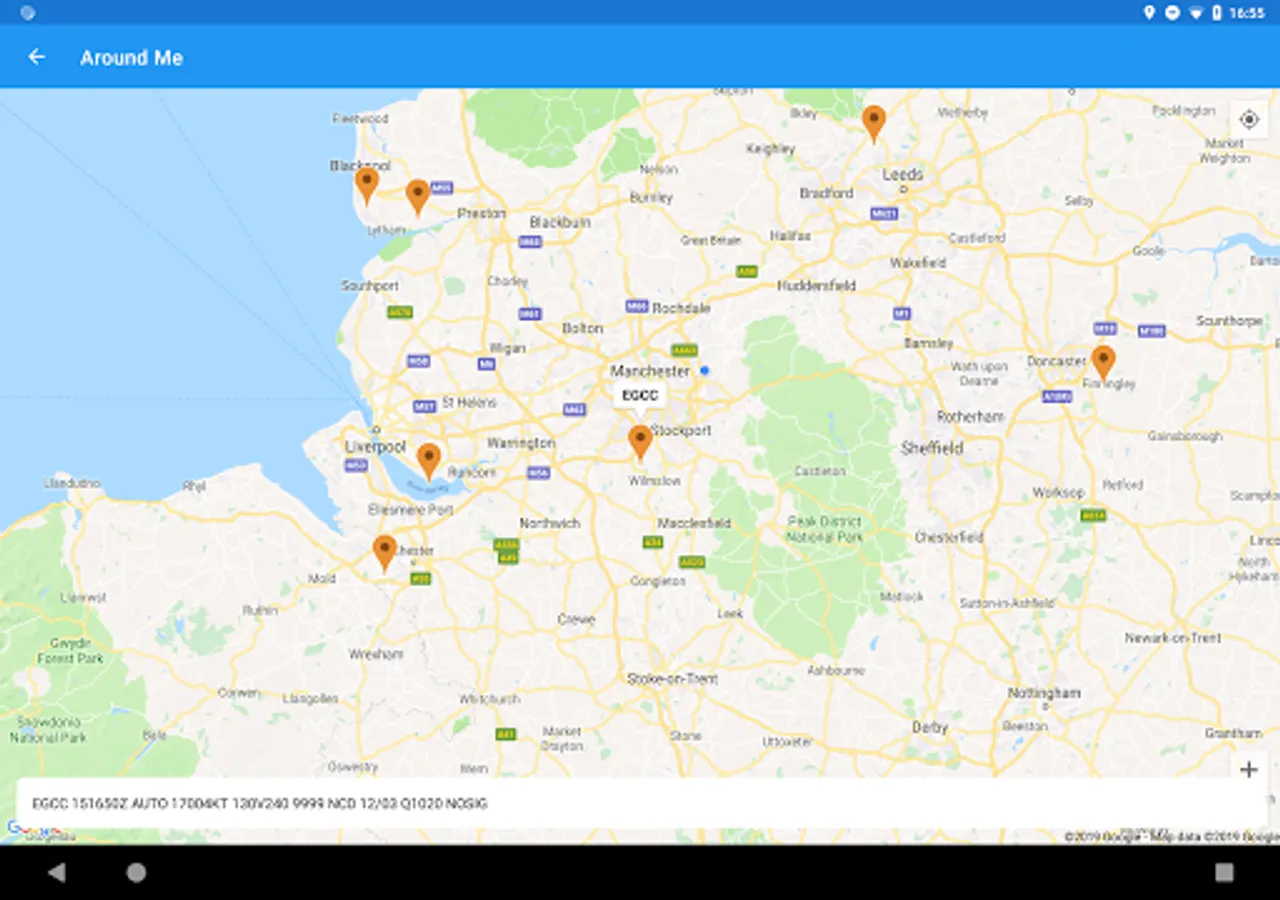
Task: Click the Sheffield city label
Action: tap(931, 448)
